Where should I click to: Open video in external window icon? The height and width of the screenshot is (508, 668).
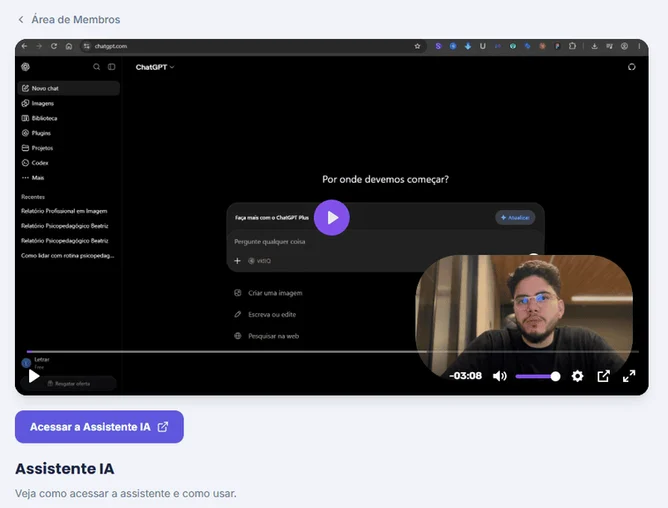click(x=603, y=376)
